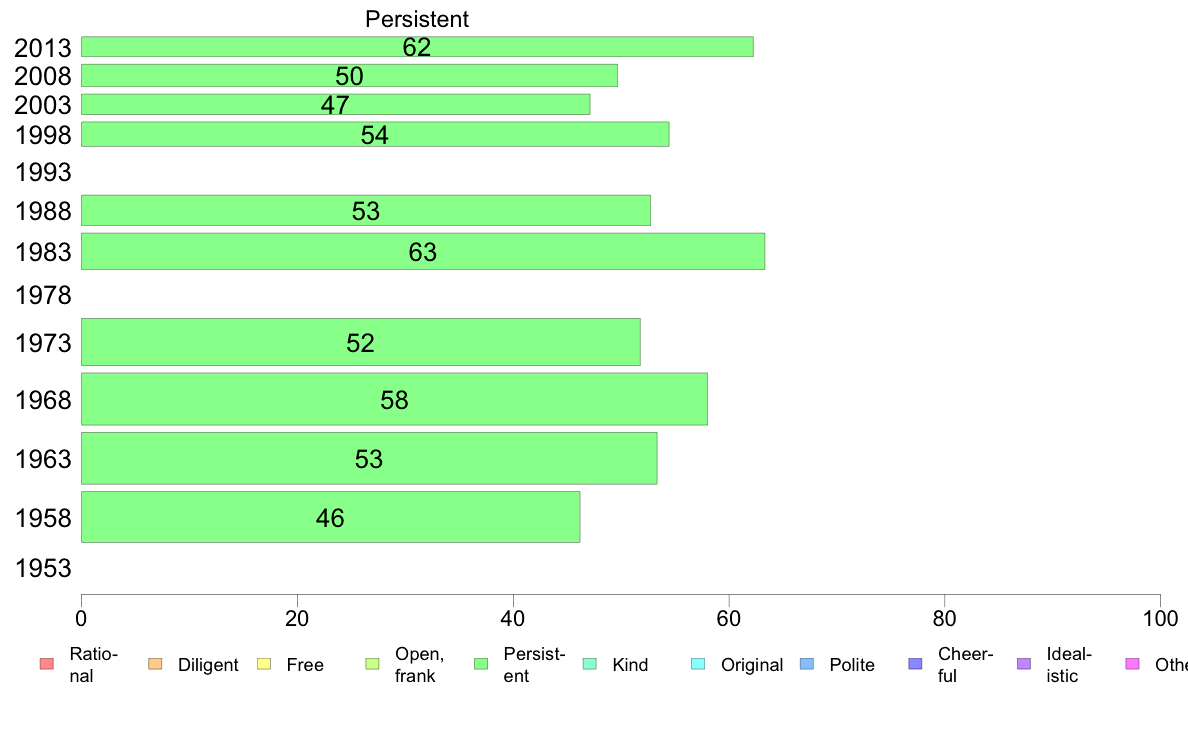
Task: Click the Polite legend blue swatch
Action: point(807,664)
